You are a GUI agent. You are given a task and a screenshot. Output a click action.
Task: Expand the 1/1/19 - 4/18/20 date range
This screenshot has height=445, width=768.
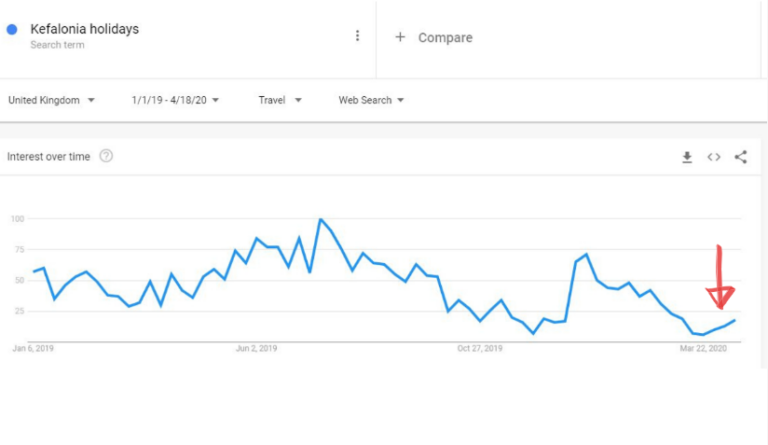tap(175, 100)
